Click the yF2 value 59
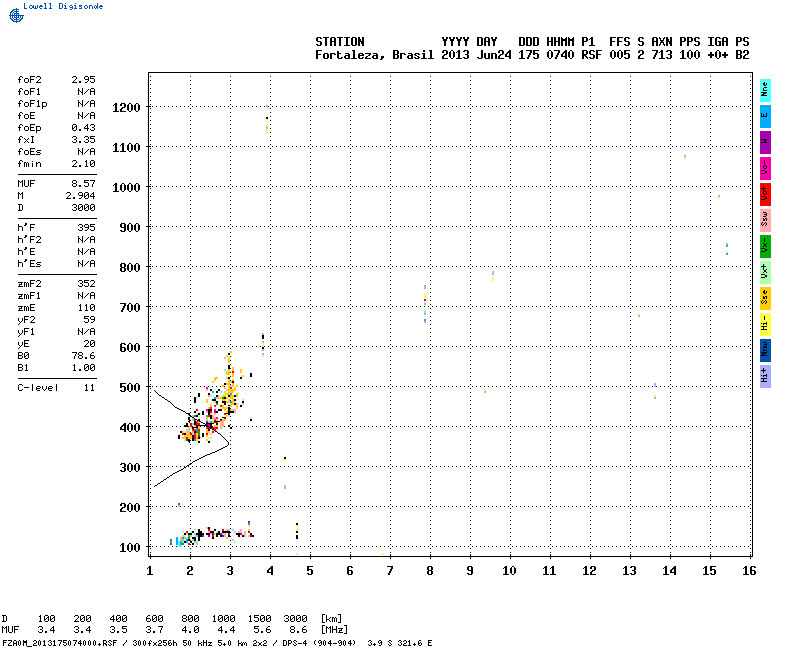This screenshot has height=650, width=800. tap(89, 320)
